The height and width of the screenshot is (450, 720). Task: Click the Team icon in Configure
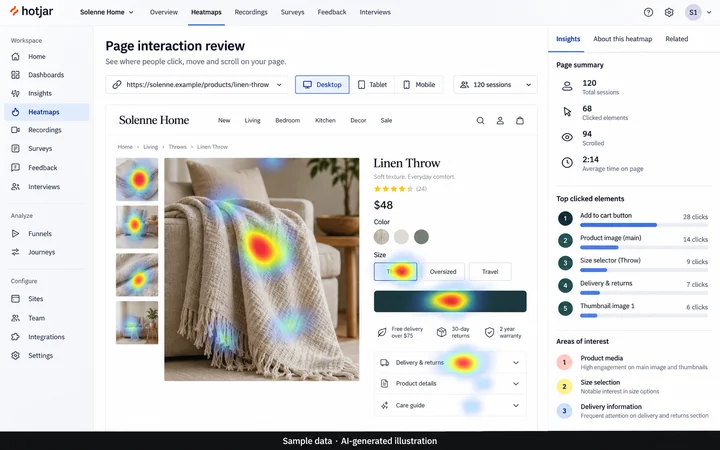(16, 318)
